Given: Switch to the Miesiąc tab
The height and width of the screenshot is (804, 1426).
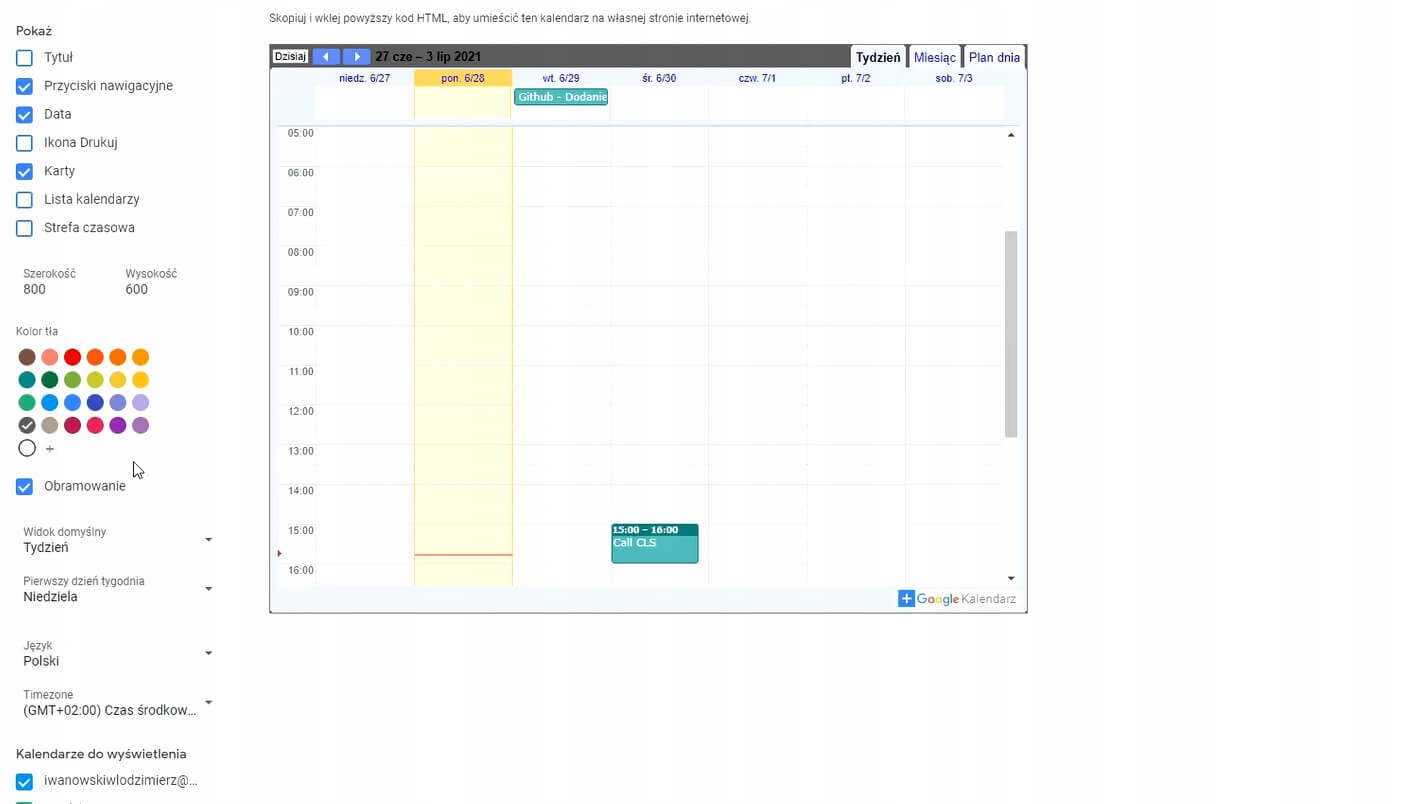Looking at the screenshot, I should (x=934, y=58).
